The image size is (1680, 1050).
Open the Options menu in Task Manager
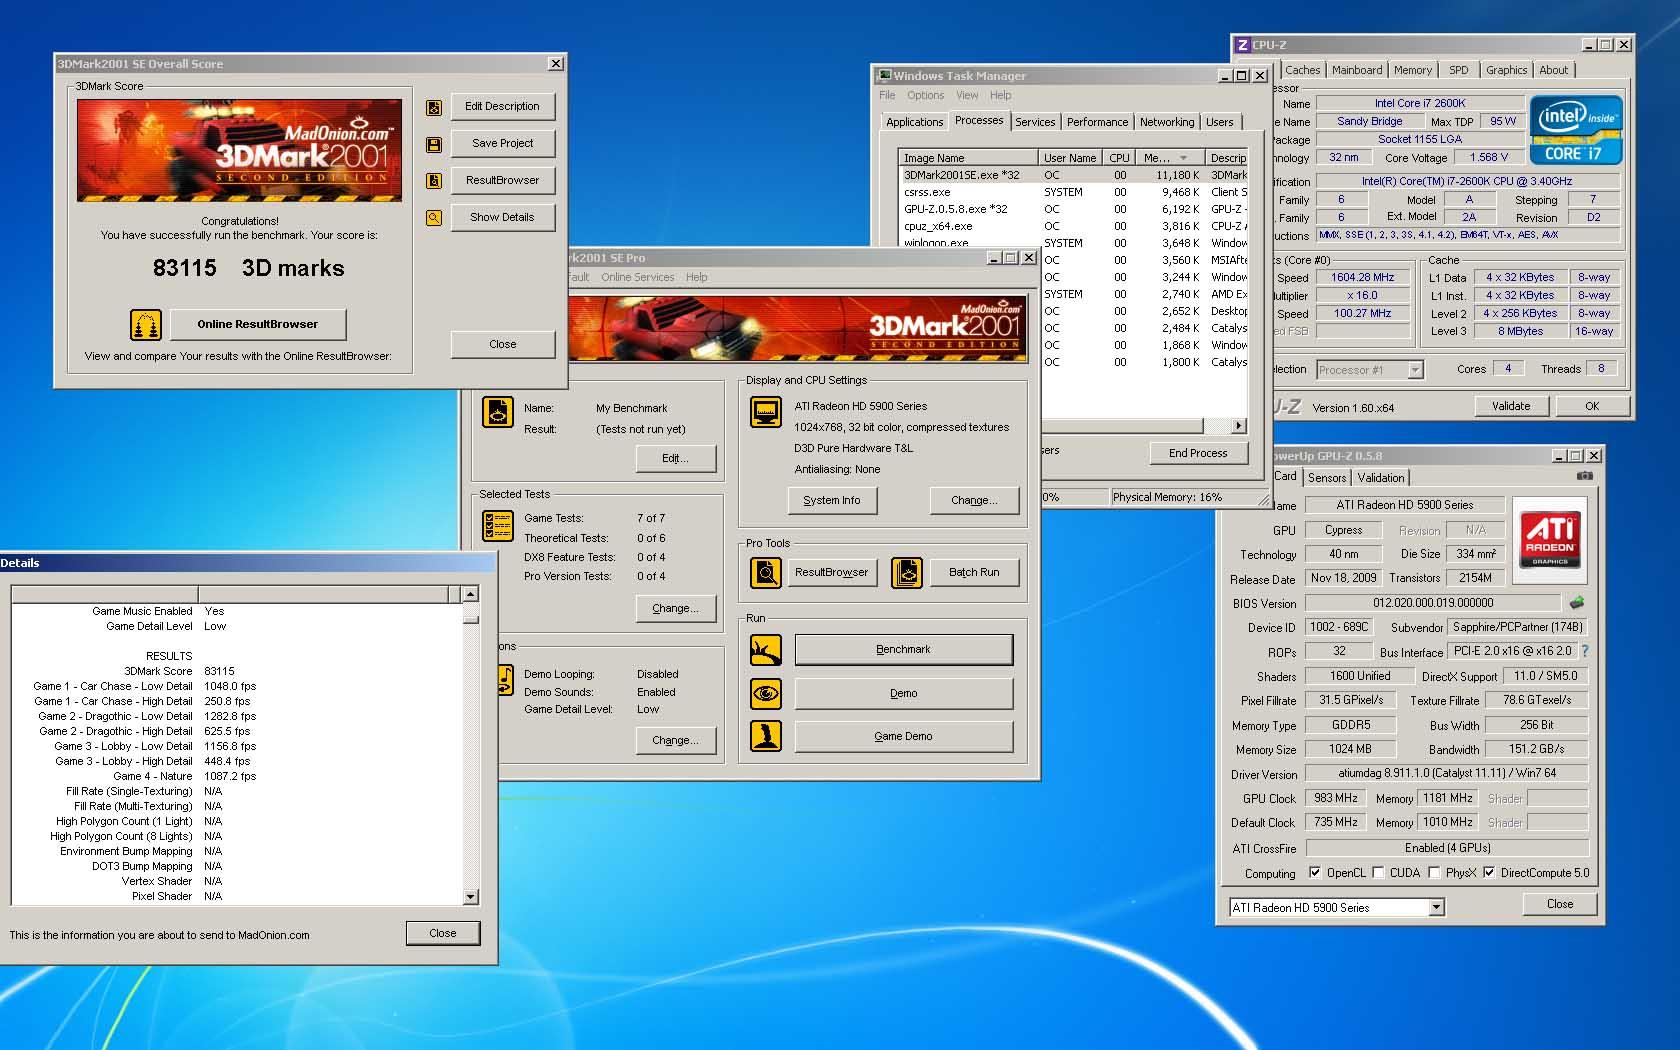click(925, 96)
